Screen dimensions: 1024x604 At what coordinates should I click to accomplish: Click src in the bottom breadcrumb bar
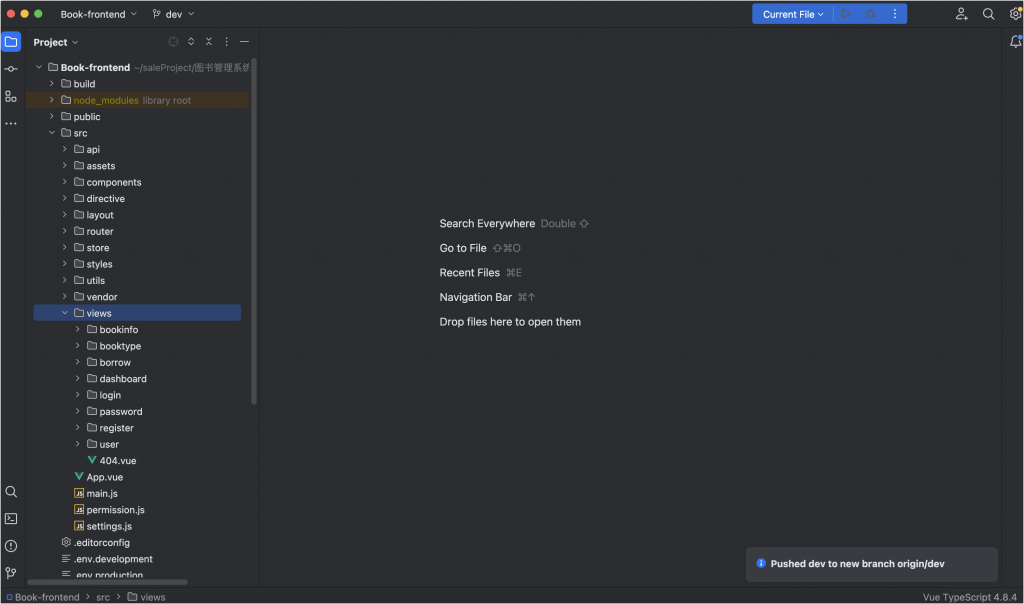tap(103, 597)
